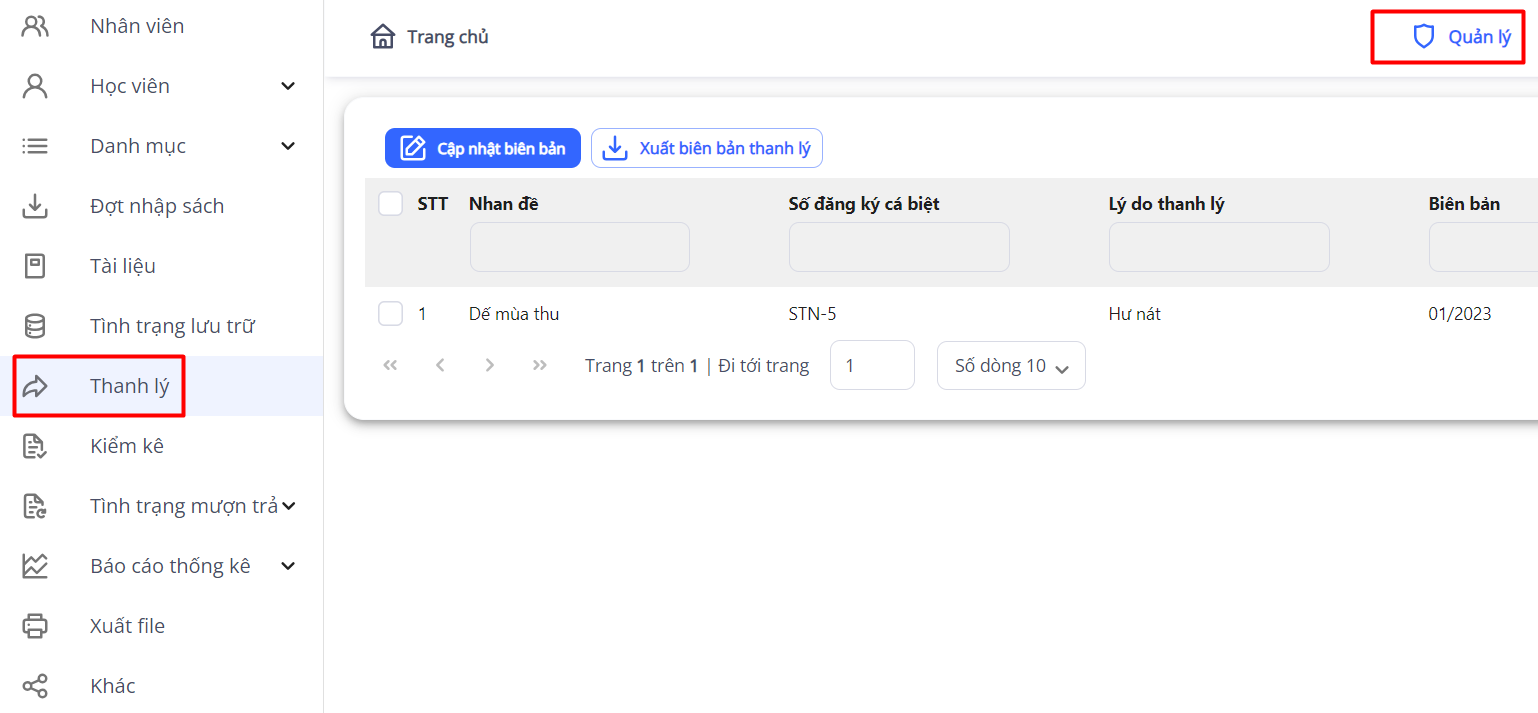Tick the select-all checkbox in table header
The image size is (1538, 713).
390,204
